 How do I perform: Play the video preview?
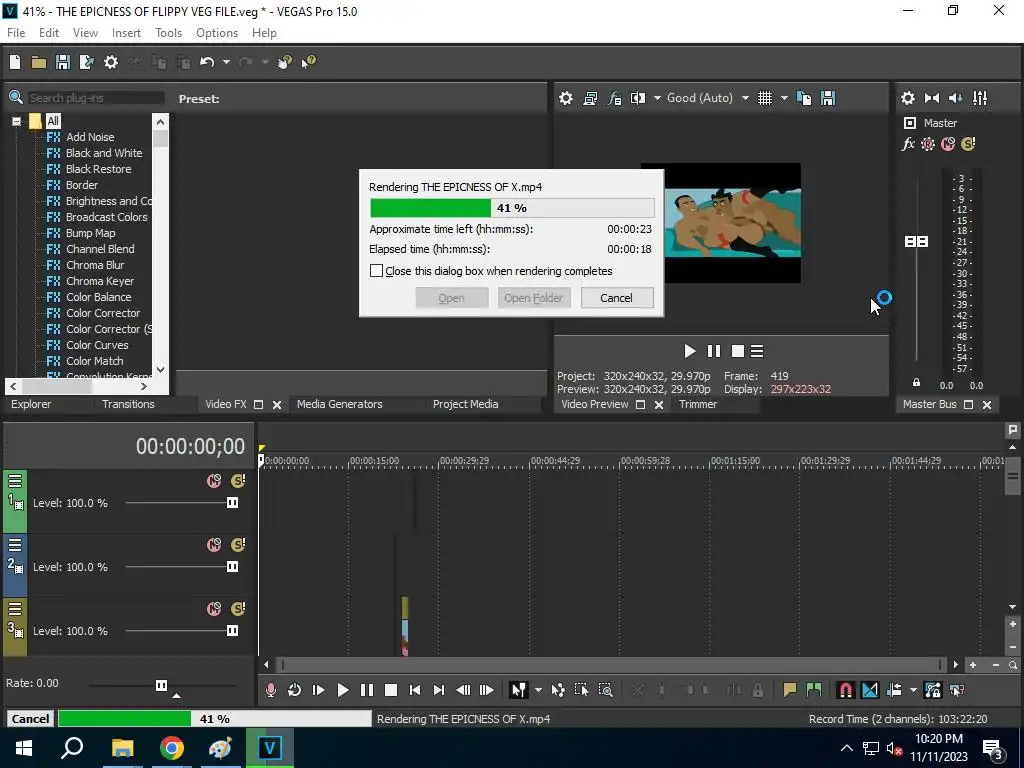[x=689, y=351]
